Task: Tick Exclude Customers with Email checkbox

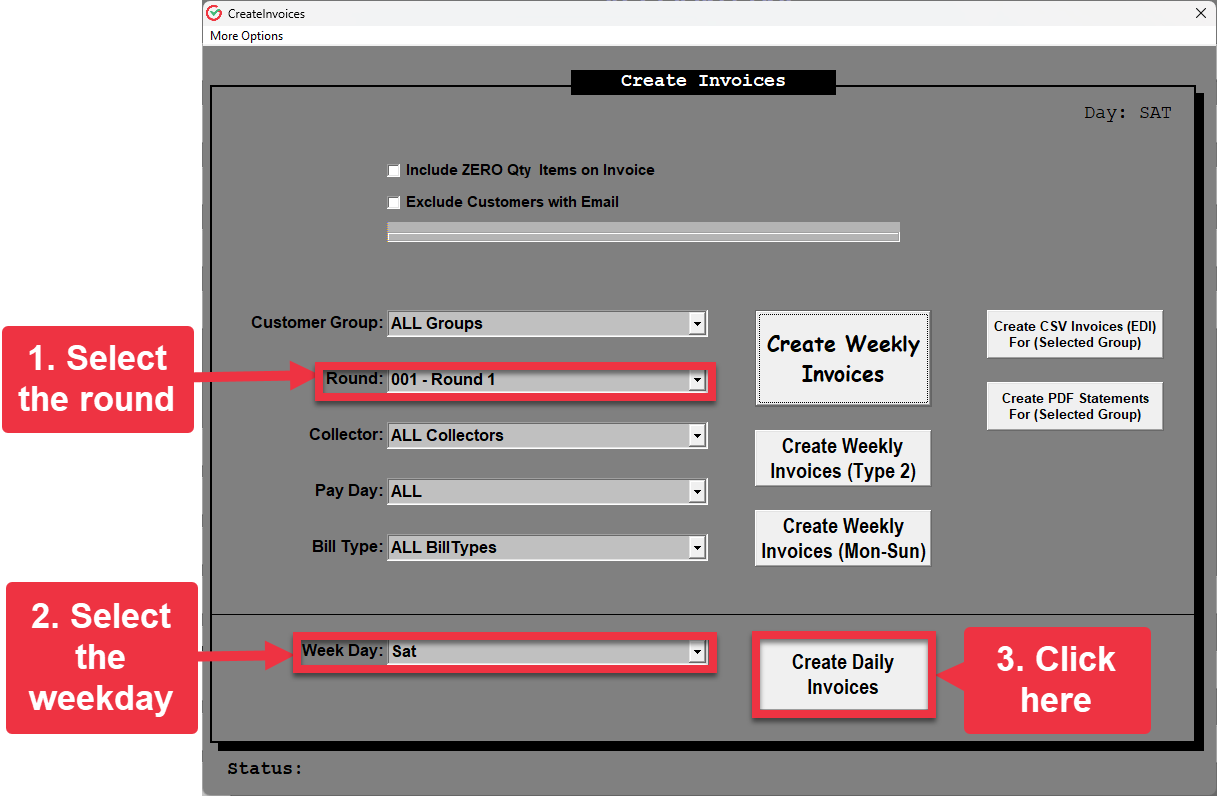Action: point(394,203)
